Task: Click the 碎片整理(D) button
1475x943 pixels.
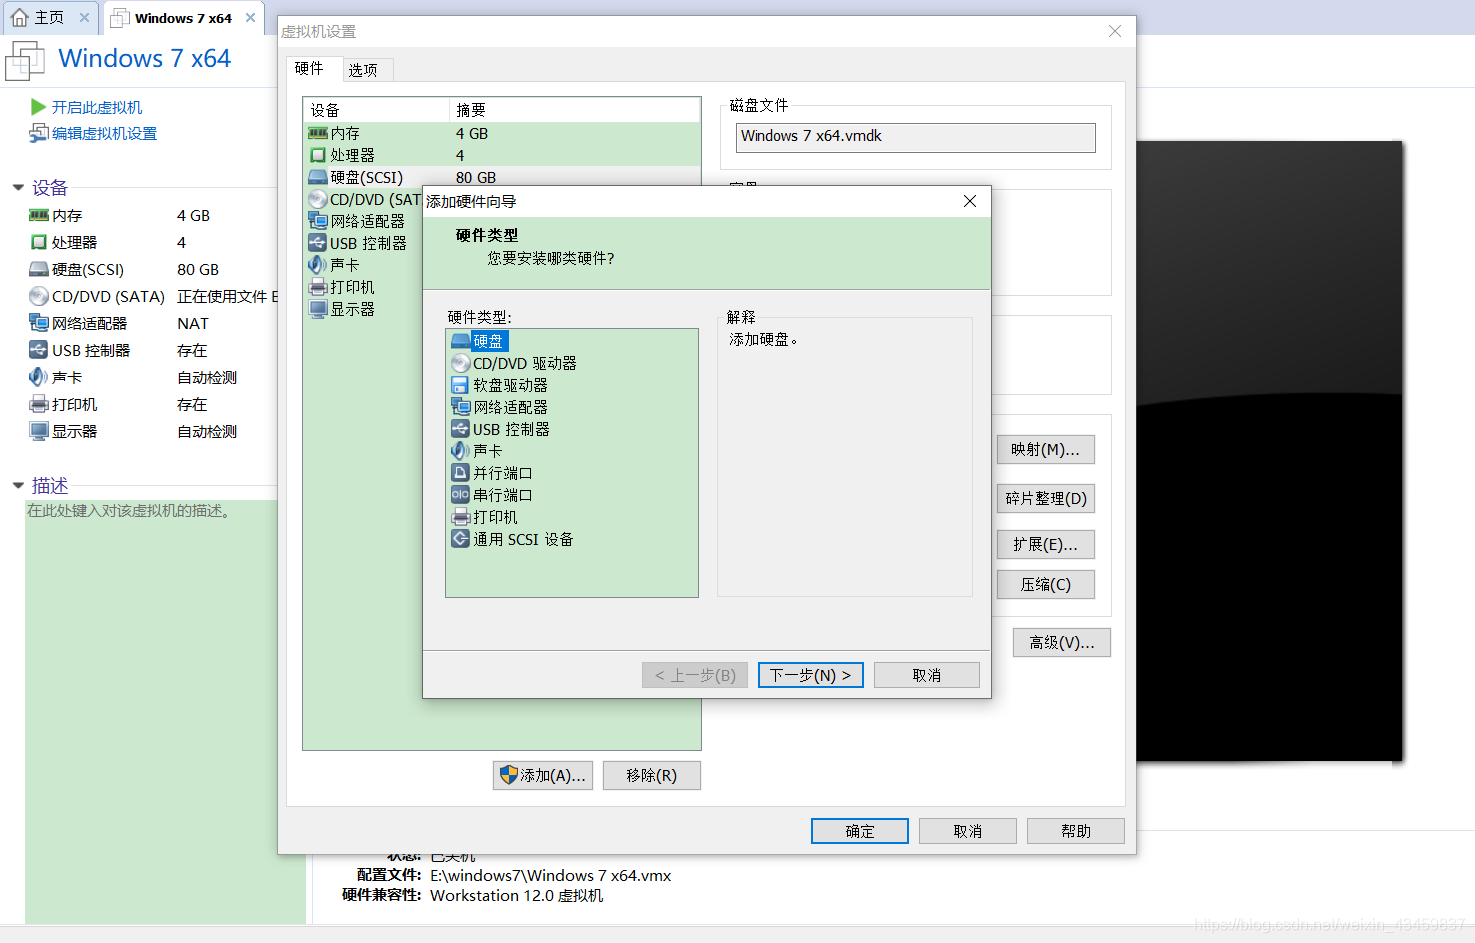Action: coord(1046,498)
